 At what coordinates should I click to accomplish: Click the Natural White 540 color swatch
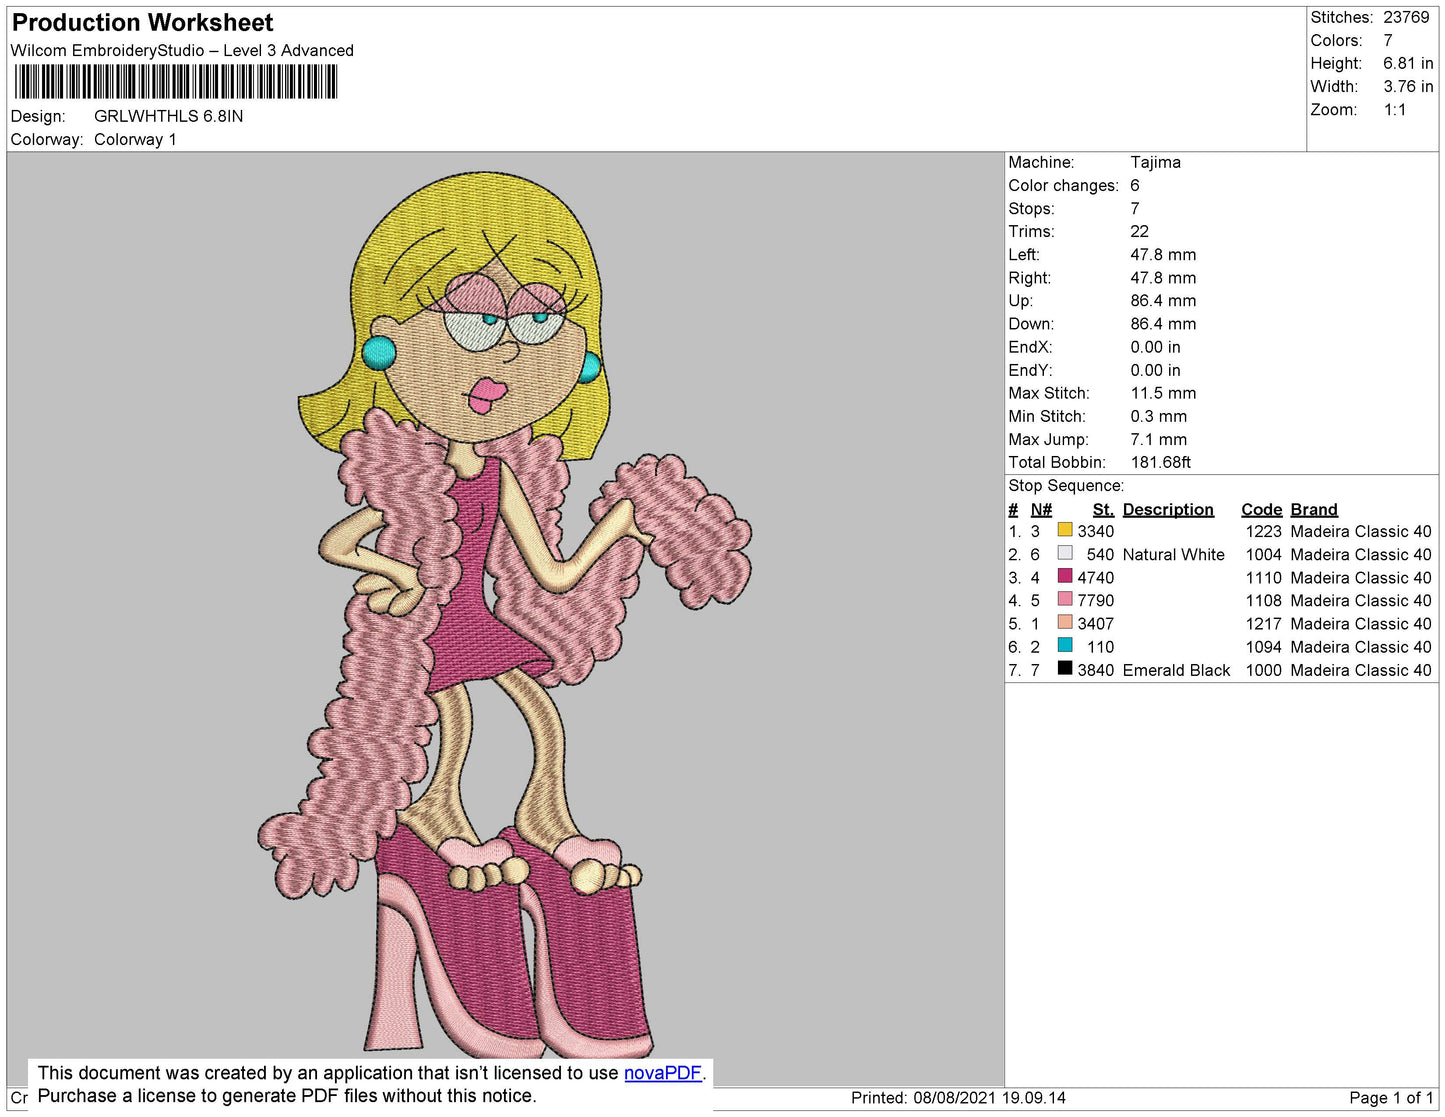point(1065,553)
